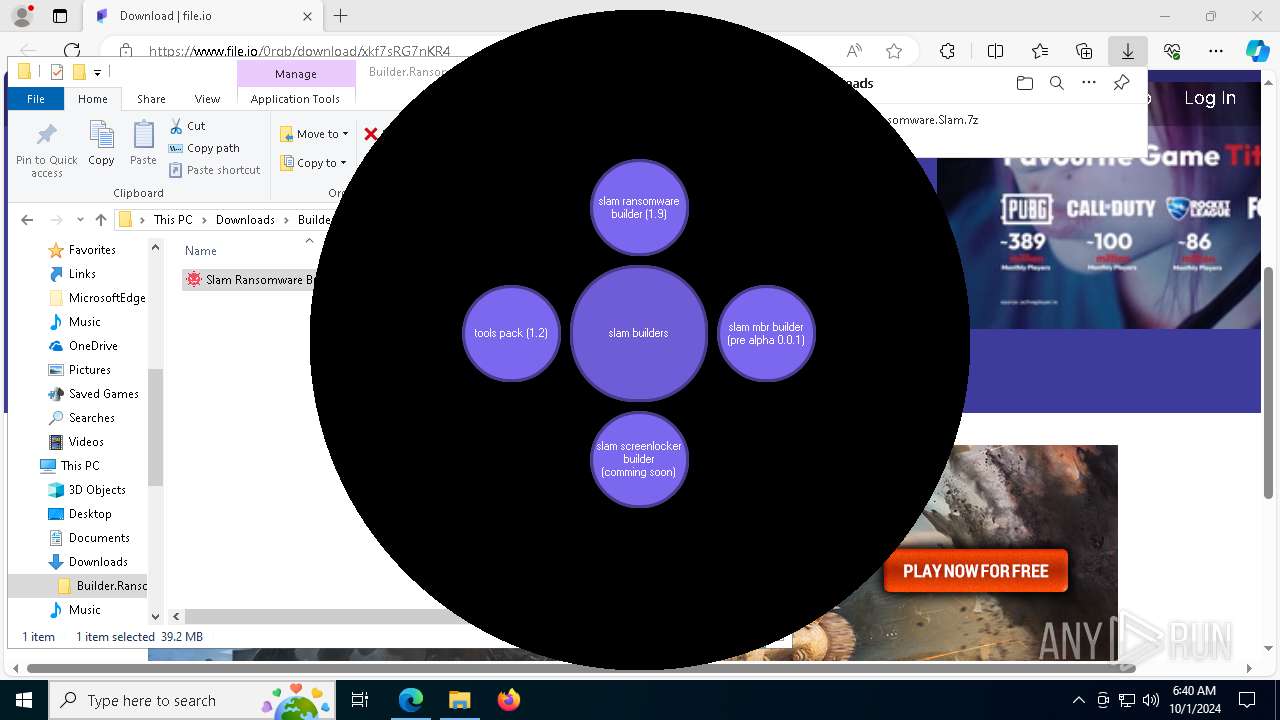Click Explorer up directory arrow
The image size is (1280, 720).
[100, 220]
